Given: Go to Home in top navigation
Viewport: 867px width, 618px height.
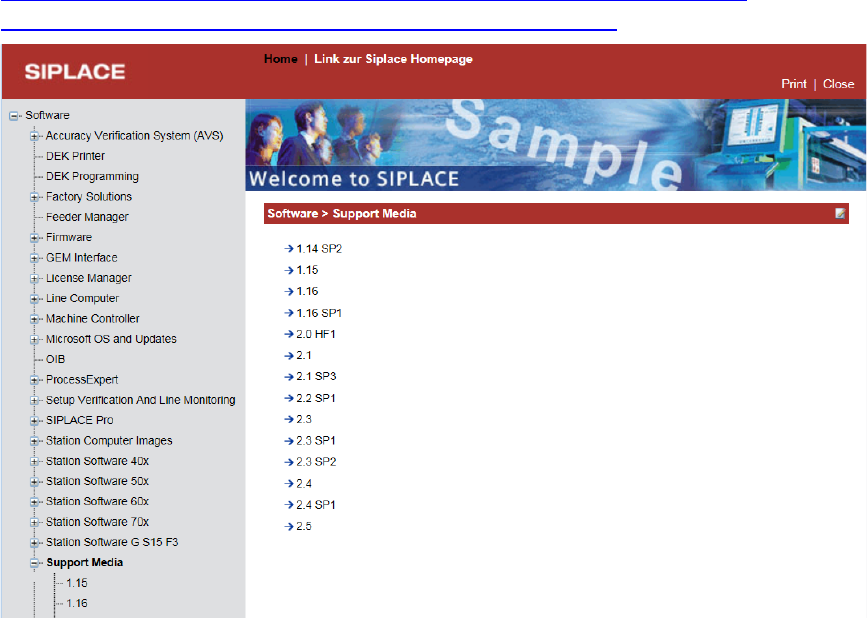Looking at the screenshot, I should 280,59.
